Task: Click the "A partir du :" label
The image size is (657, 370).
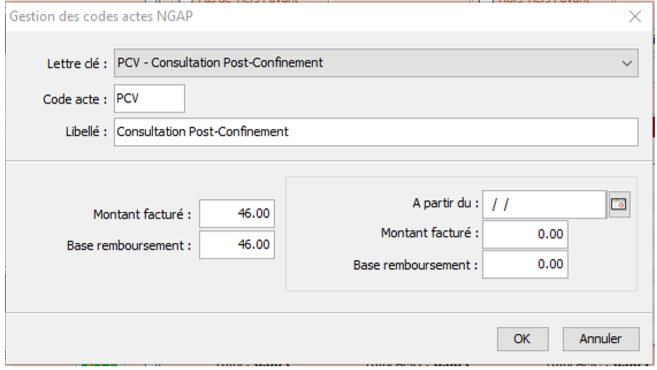Action: 445,203
